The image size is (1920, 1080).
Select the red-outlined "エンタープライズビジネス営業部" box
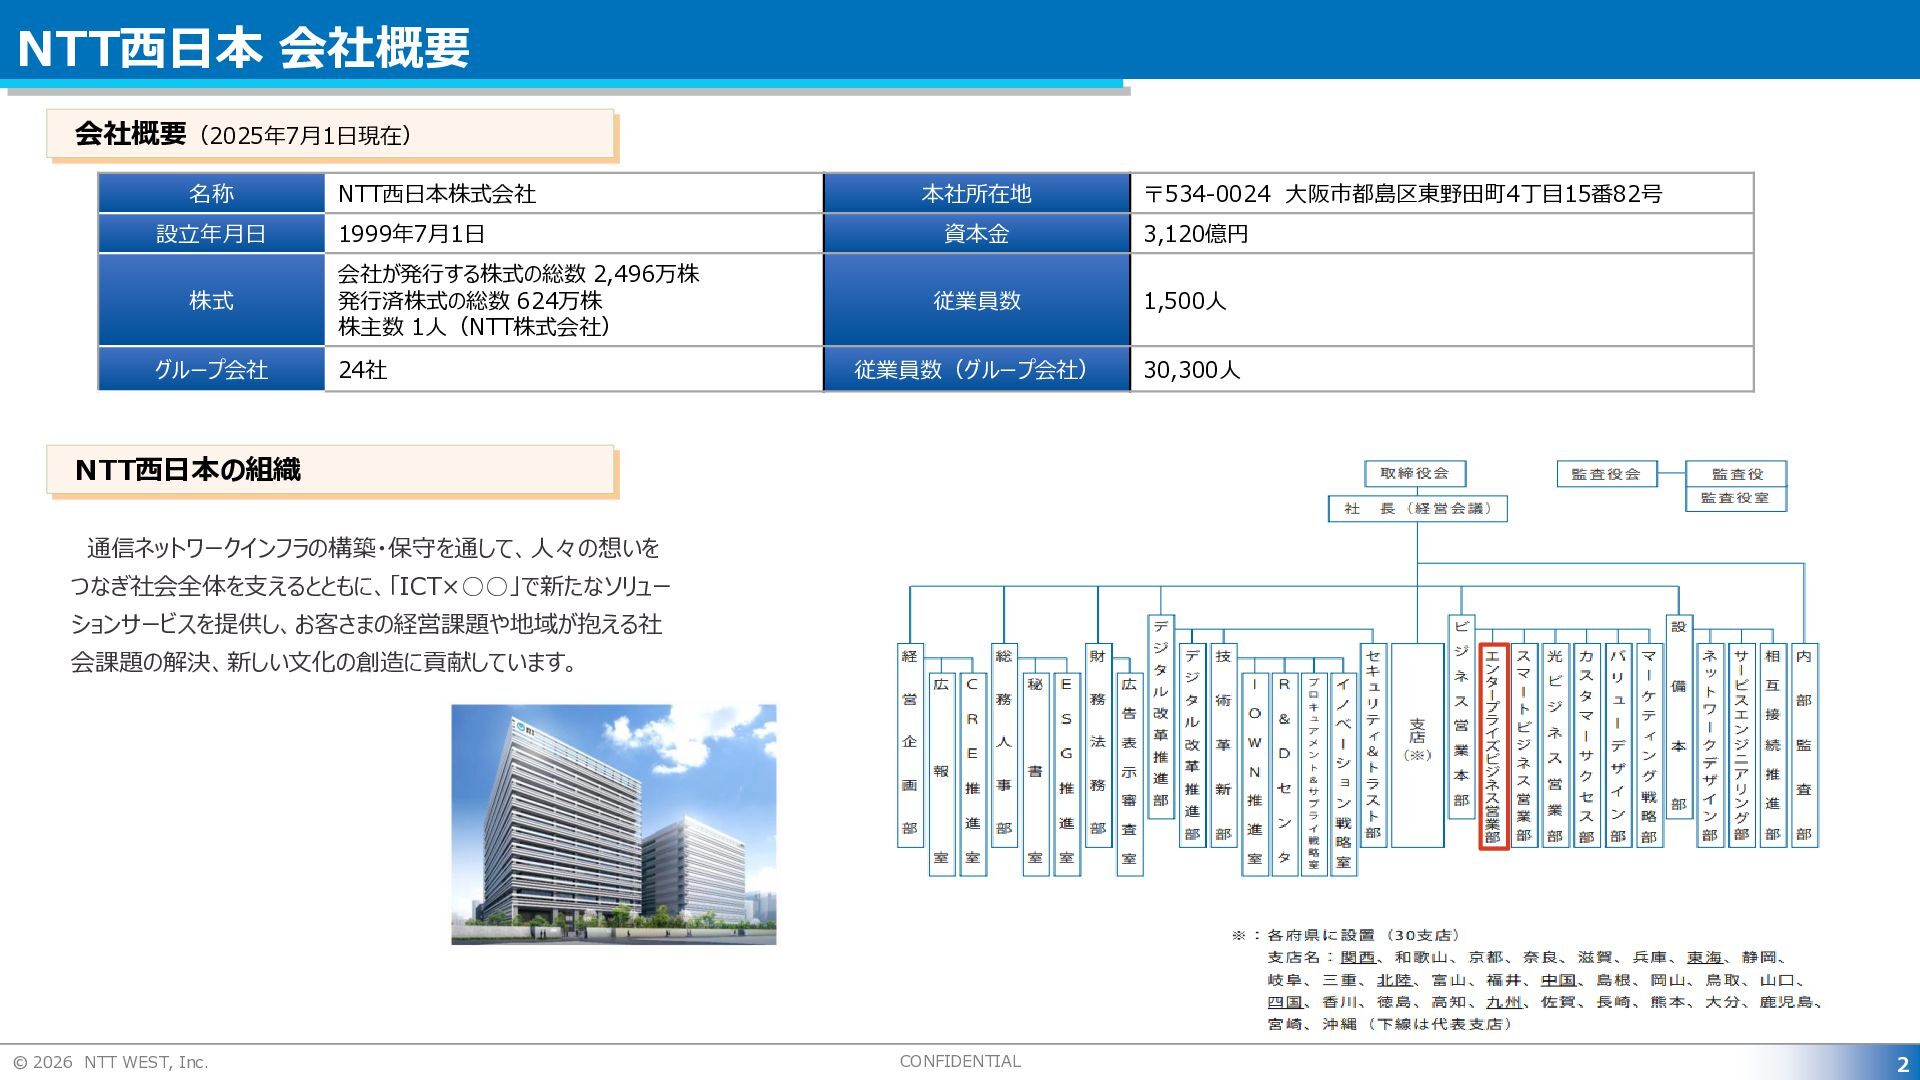pyautogui.click(x=1493, y=746)
